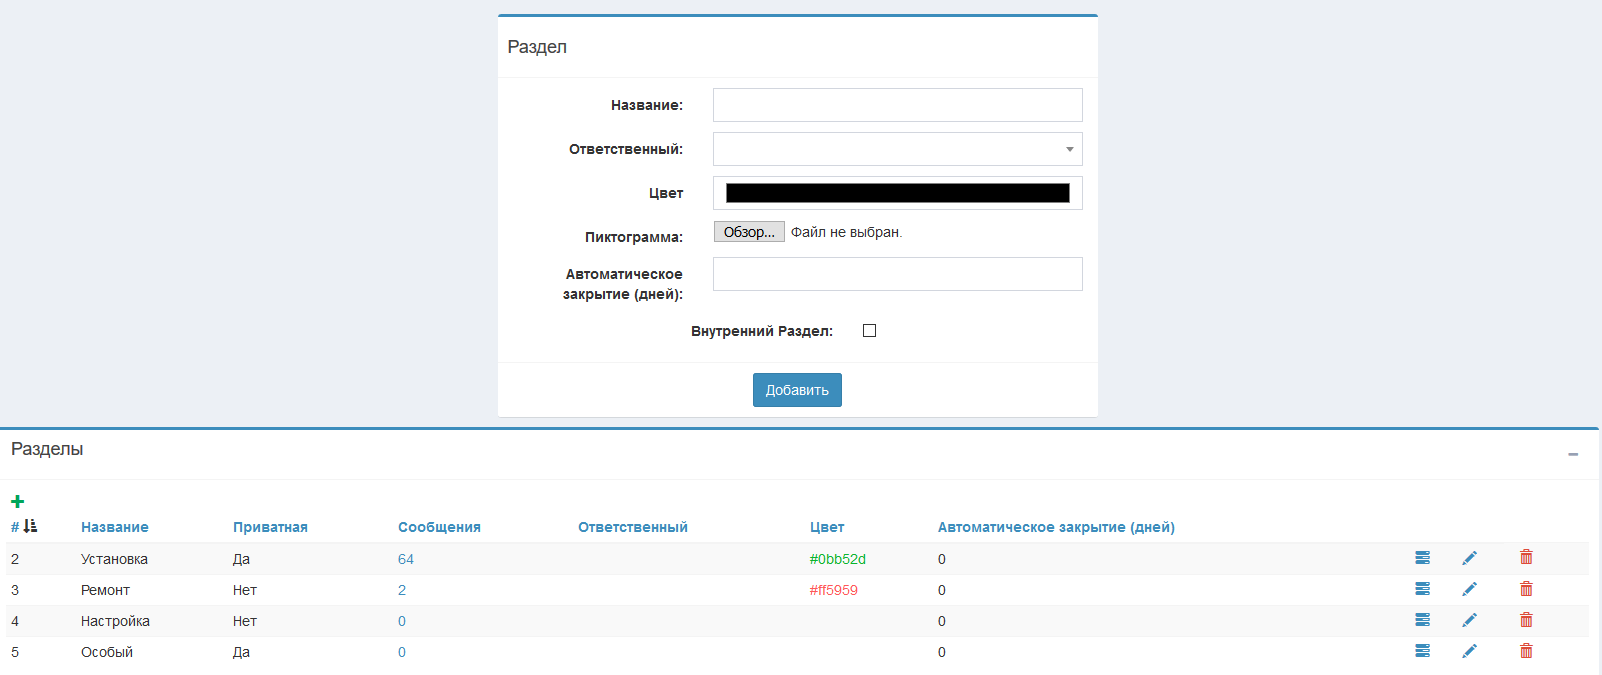The width and height of the screenshot is (1602, 675).
Task: Sort table by Название column header
Action: point(115,527)
